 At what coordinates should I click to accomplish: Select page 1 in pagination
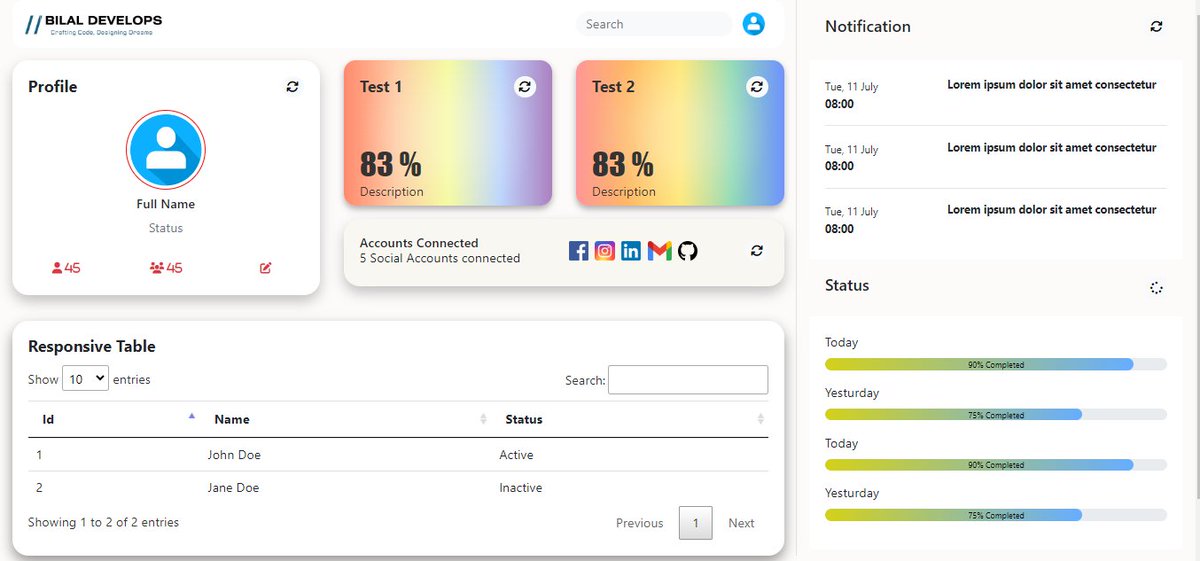click(x=696, y=523)
